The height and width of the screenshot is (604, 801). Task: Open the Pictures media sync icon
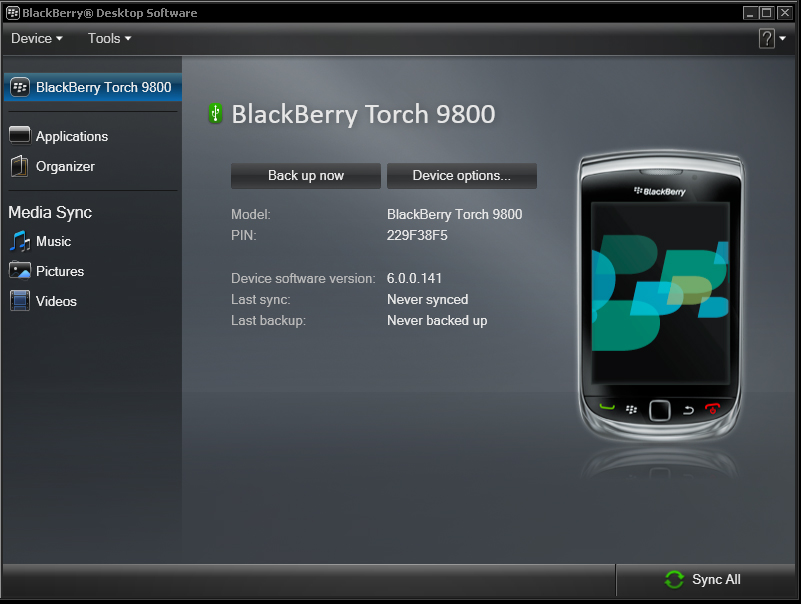click(x=20, y=271)
